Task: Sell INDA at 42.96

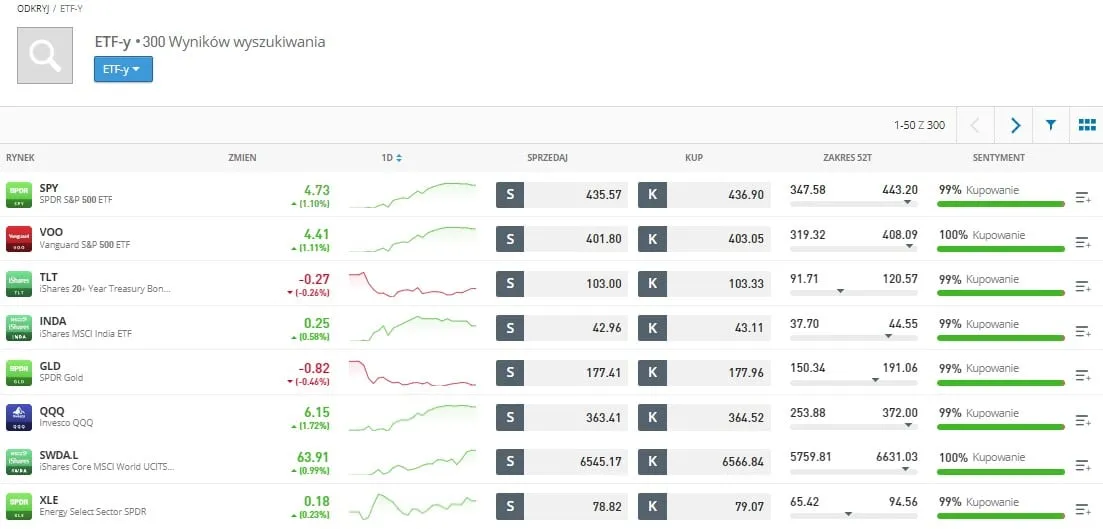Action: tap(562, 328)
